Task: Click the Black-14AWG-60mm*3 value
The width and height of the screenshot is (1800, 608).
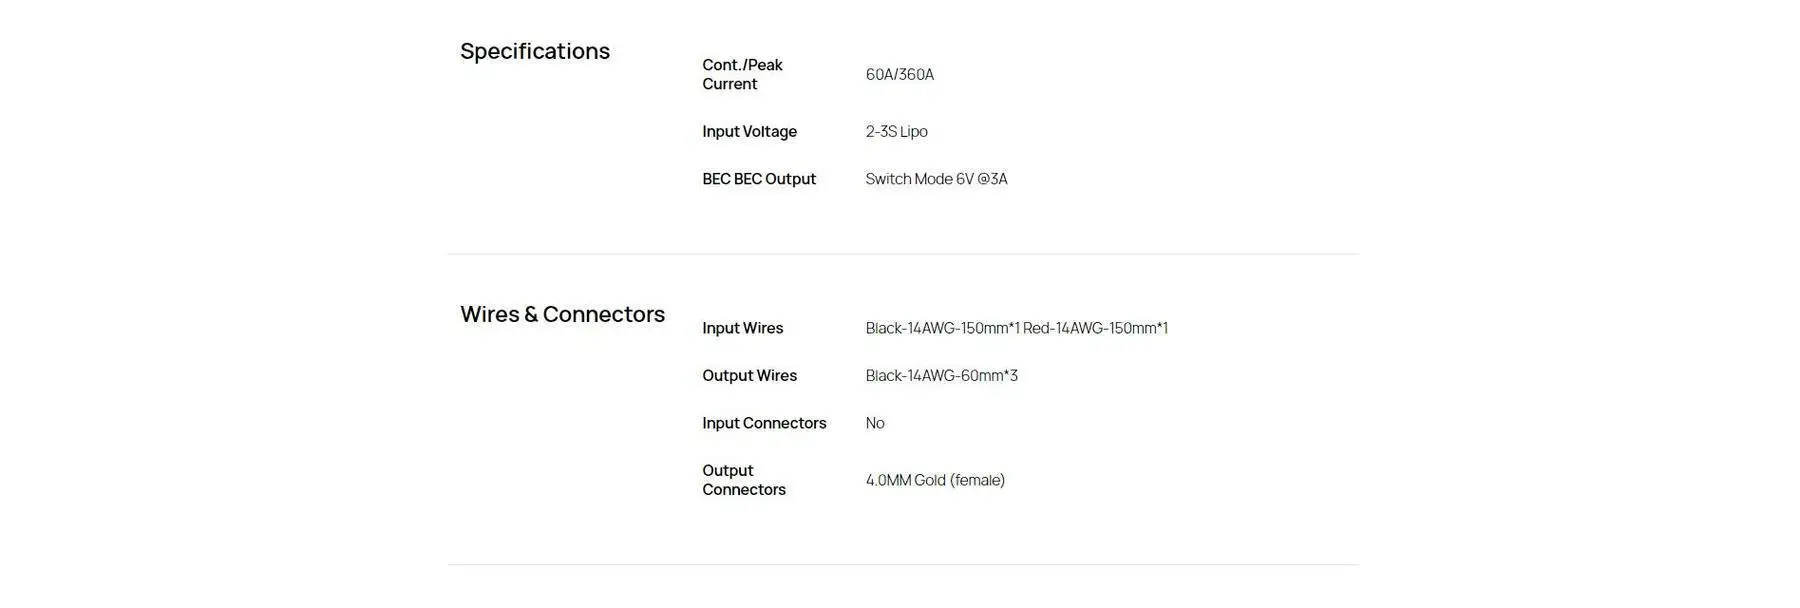Action: pyautogui.click(x=941, y=376)
